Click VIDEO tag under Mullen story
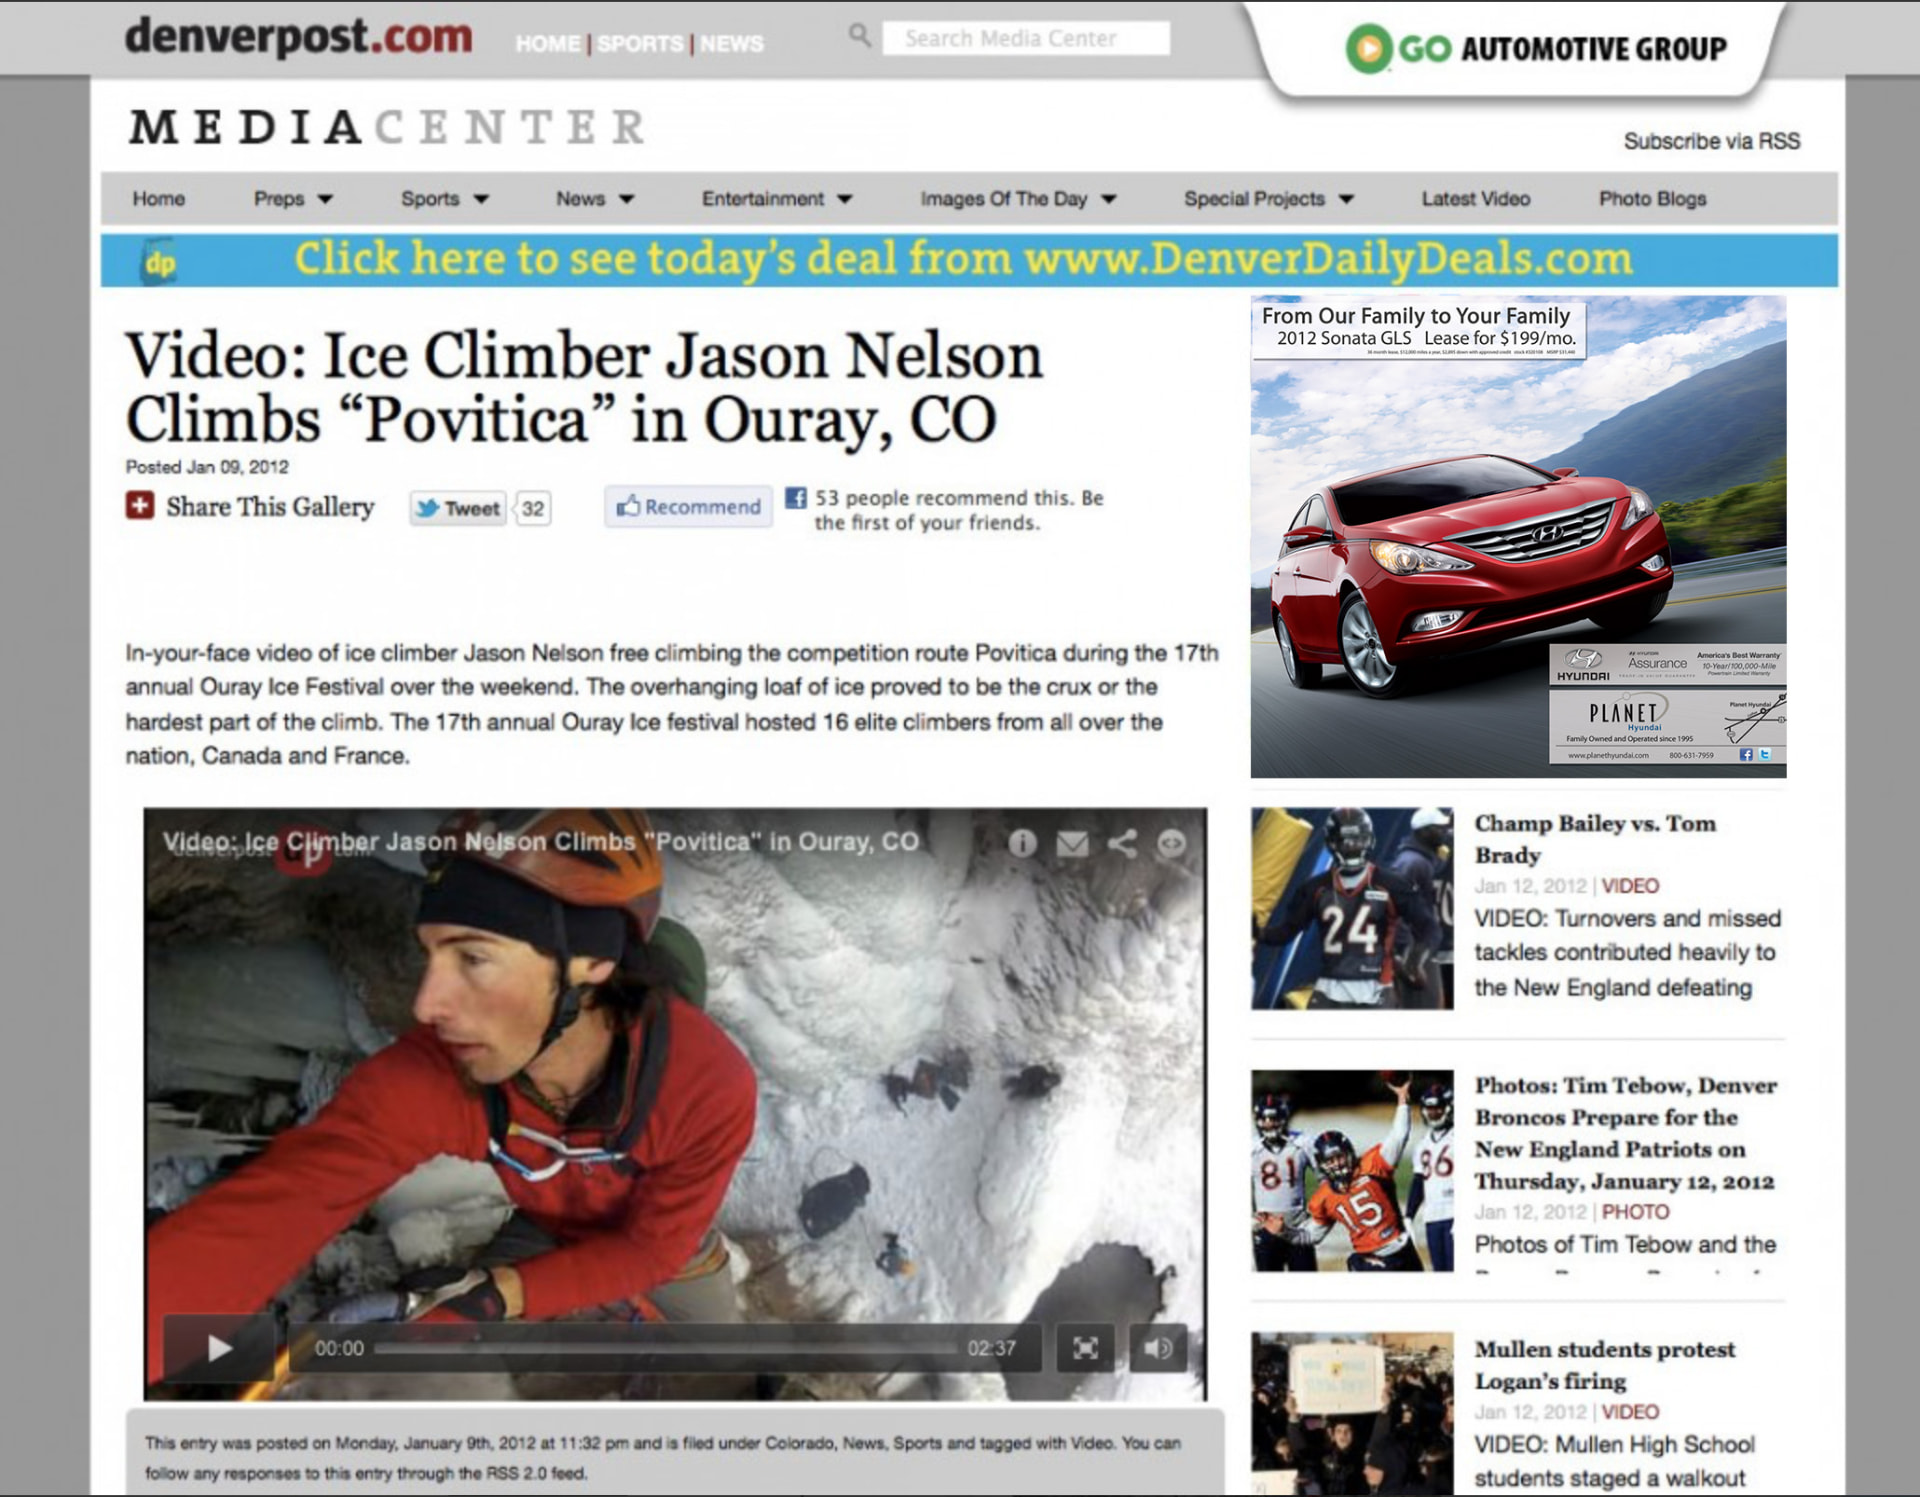Viewport: 1920px width, 1497px height. point(1630,1412)
